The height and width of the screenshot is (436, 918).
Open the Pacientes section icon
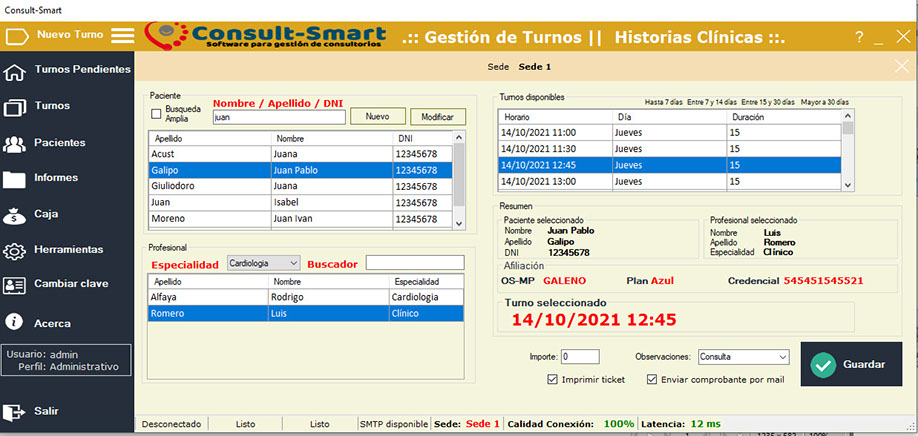tap(15, 144)
